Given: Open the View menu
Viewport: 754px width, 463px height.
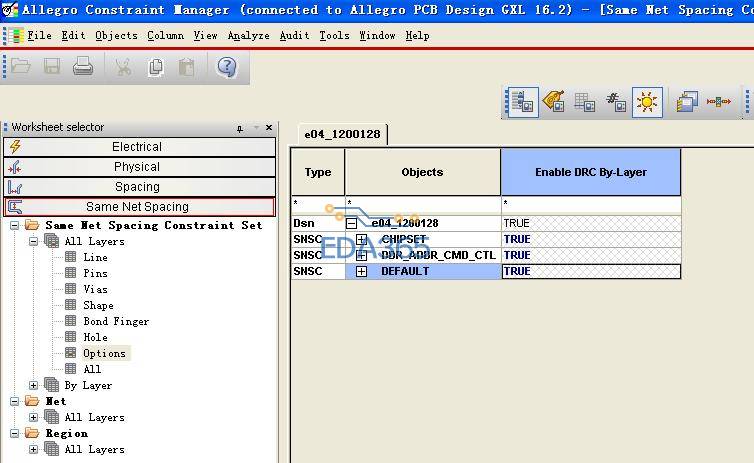Looking at the screenshot, I should click(205, 36).
